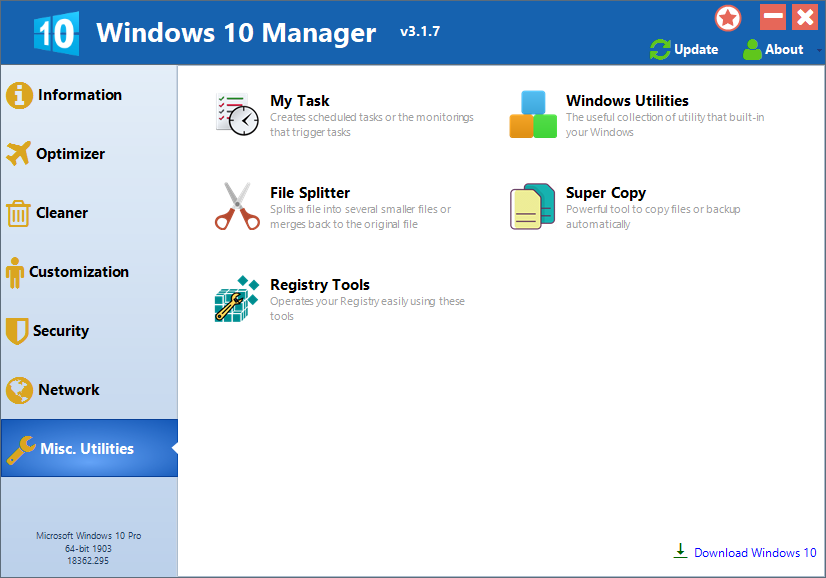Click the About button text
This screenshot has width=826, height=578.
[x=784, y=50]
